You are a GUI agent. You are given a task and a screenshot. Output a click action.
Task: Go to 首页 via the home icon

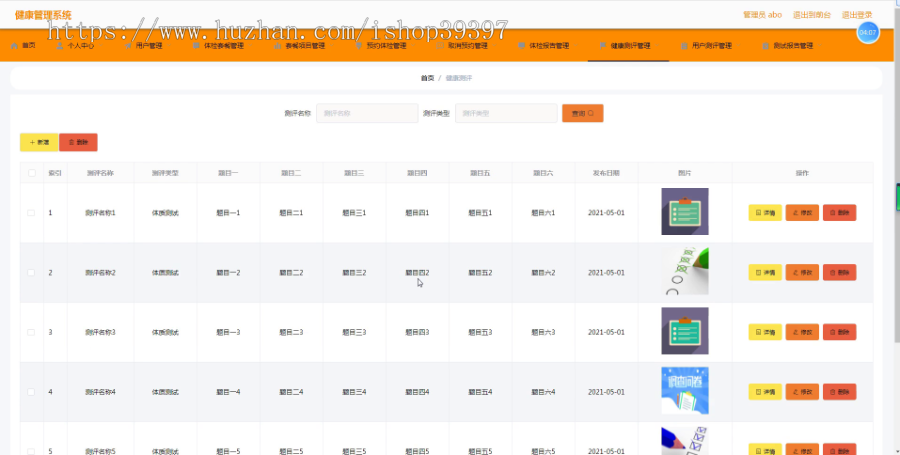click(x=14, y=45)
